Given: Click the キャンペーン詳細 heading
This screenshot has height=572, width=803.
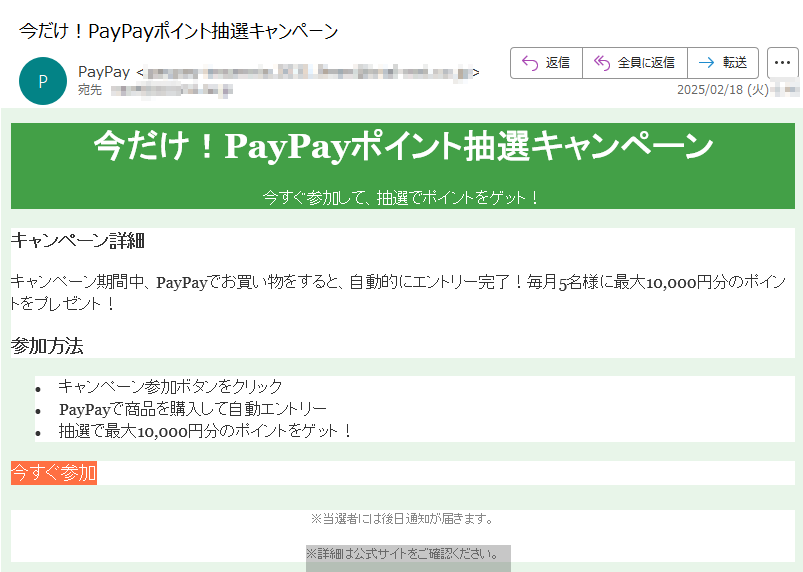Looking at the screenshot, I should (78, 240).
